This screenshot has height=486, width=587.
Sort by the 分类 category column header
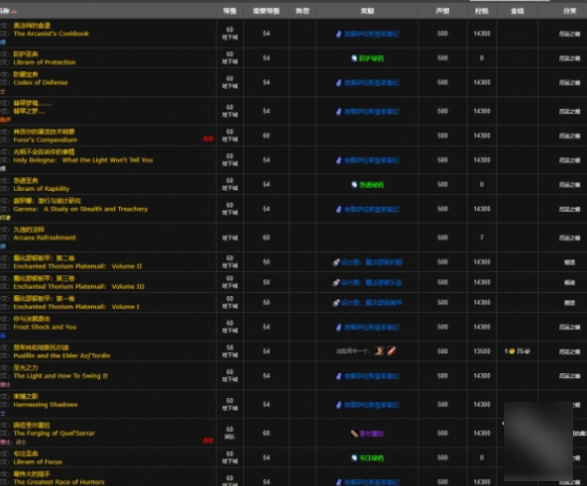[x=569, y=11]
